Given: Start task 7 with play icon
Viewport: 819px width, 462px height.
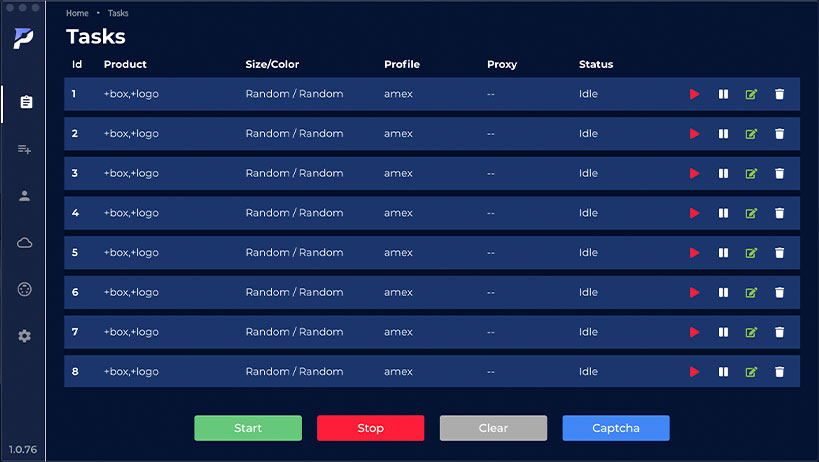Looking at the screenshot, I should tap(694, 332).
